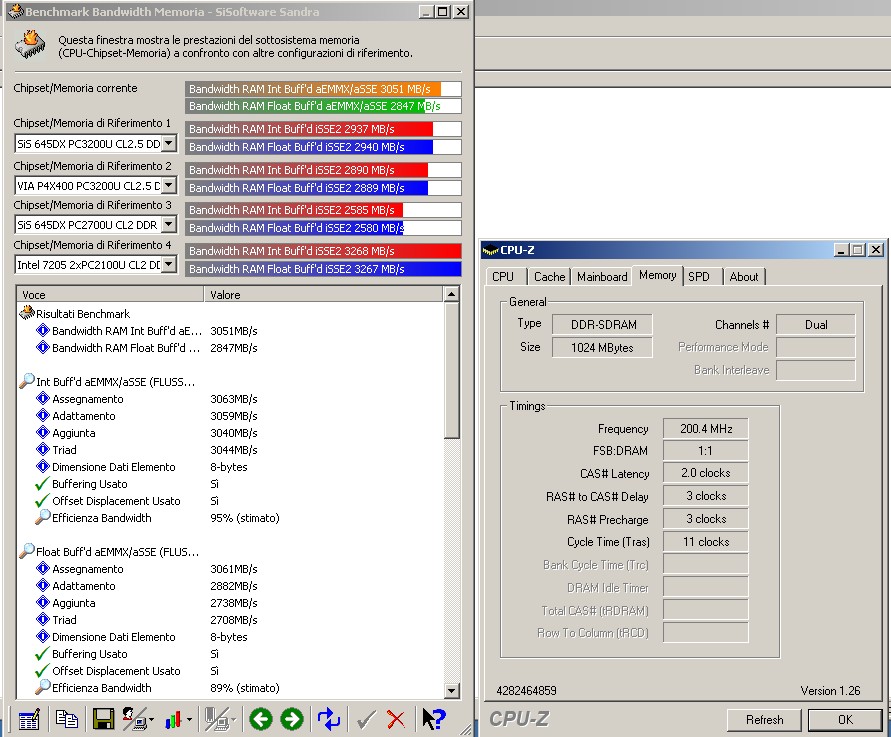
Task: Click the Frequency 200.4 MHz field in CPU-Z
Action: tap(706, 428)
